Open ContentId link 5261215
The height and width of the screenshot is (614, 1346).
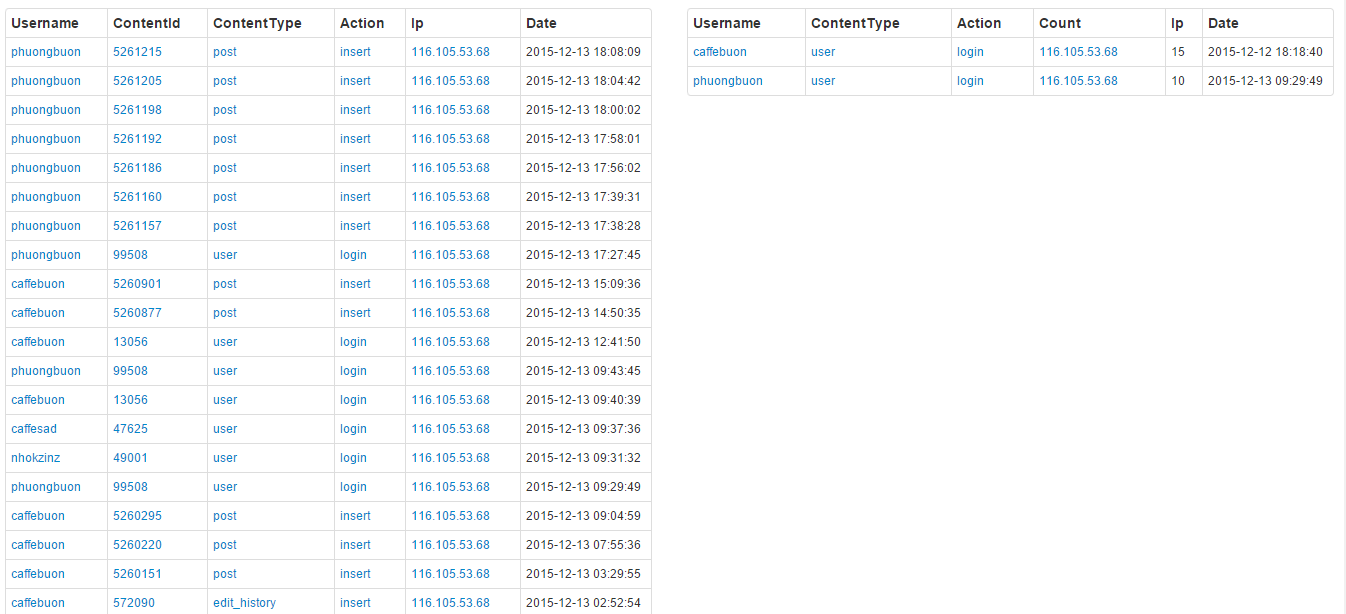point(137,52)
